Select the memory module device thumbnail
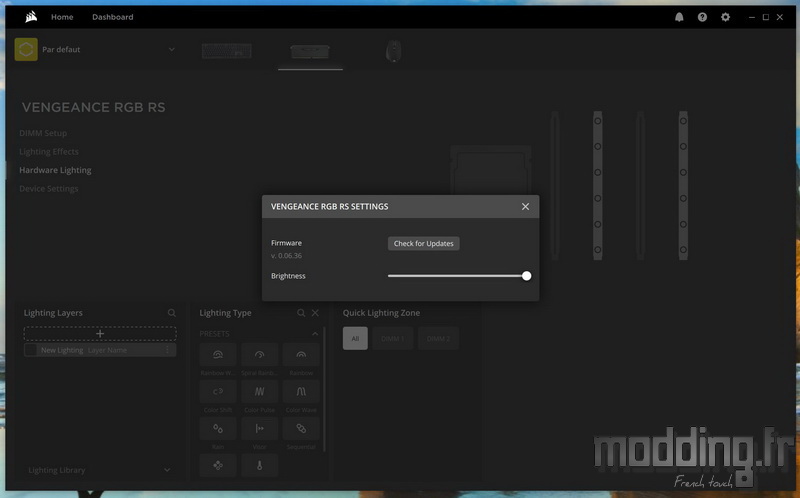The image size is (800, 498). coord(310,51)
